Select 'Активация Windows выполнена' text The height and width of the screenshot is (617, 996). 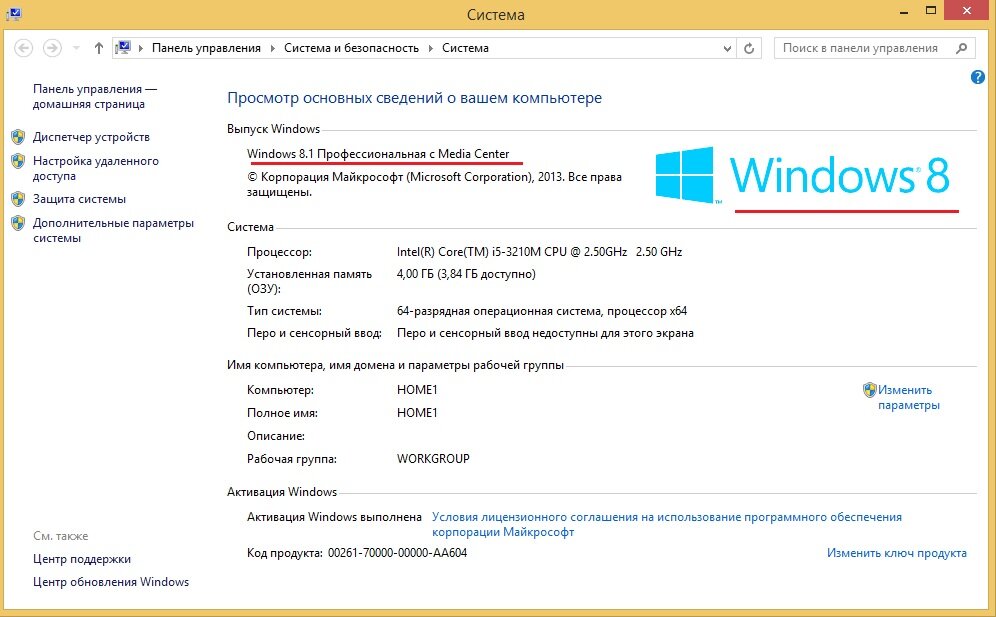334,517
